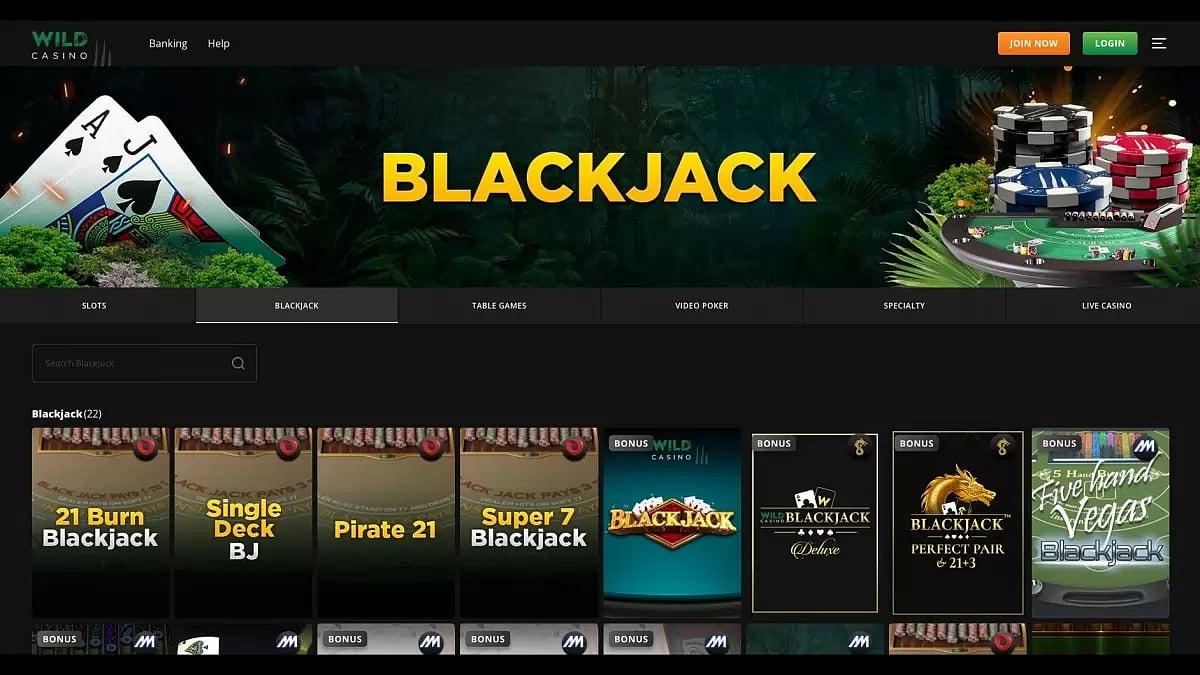Open the Video Poker tab
1200x675 pixels.
point(701,305)
